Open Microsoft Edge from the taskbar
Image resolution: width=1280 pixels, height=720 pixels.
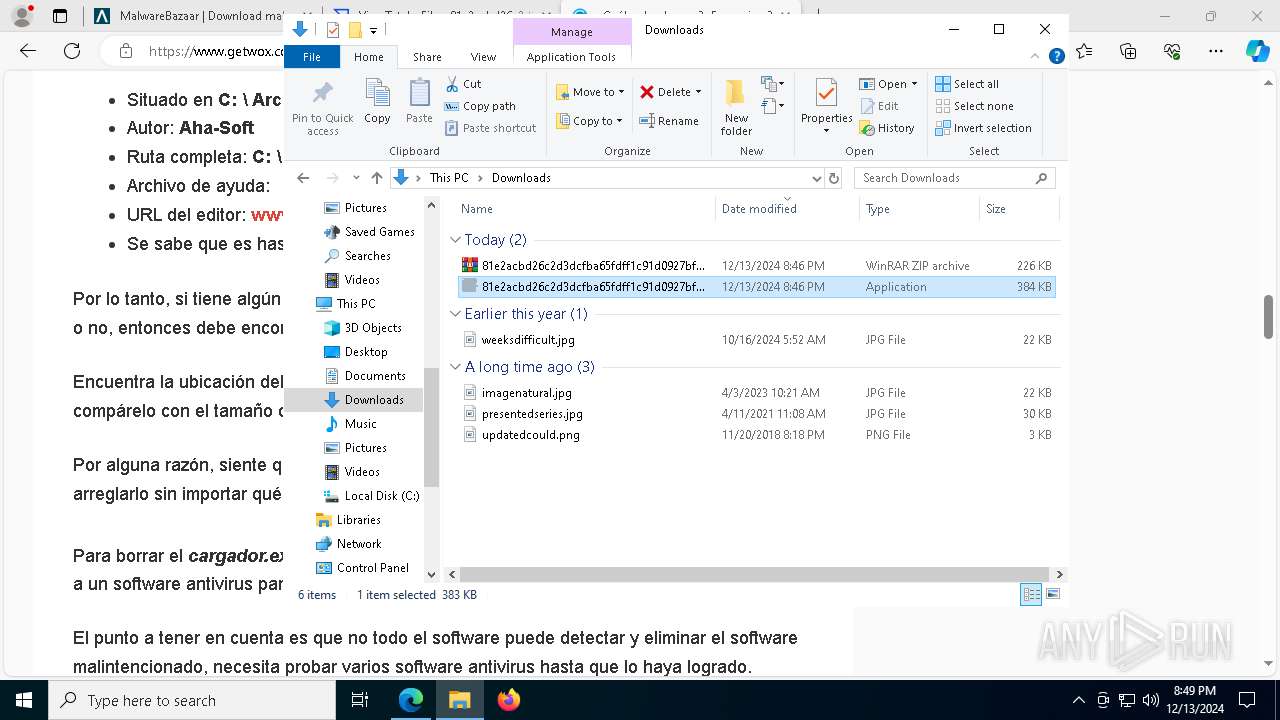point(411,700)
